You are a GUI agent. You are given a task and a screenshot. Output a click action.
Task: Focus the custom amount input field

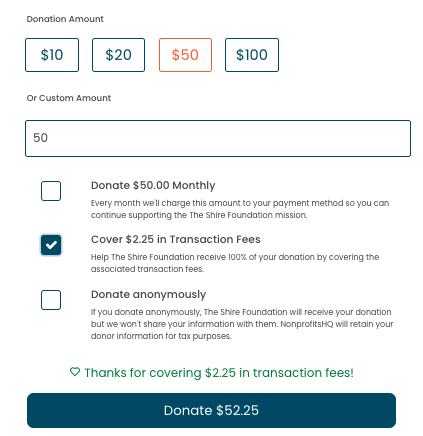tap(218, 138)
